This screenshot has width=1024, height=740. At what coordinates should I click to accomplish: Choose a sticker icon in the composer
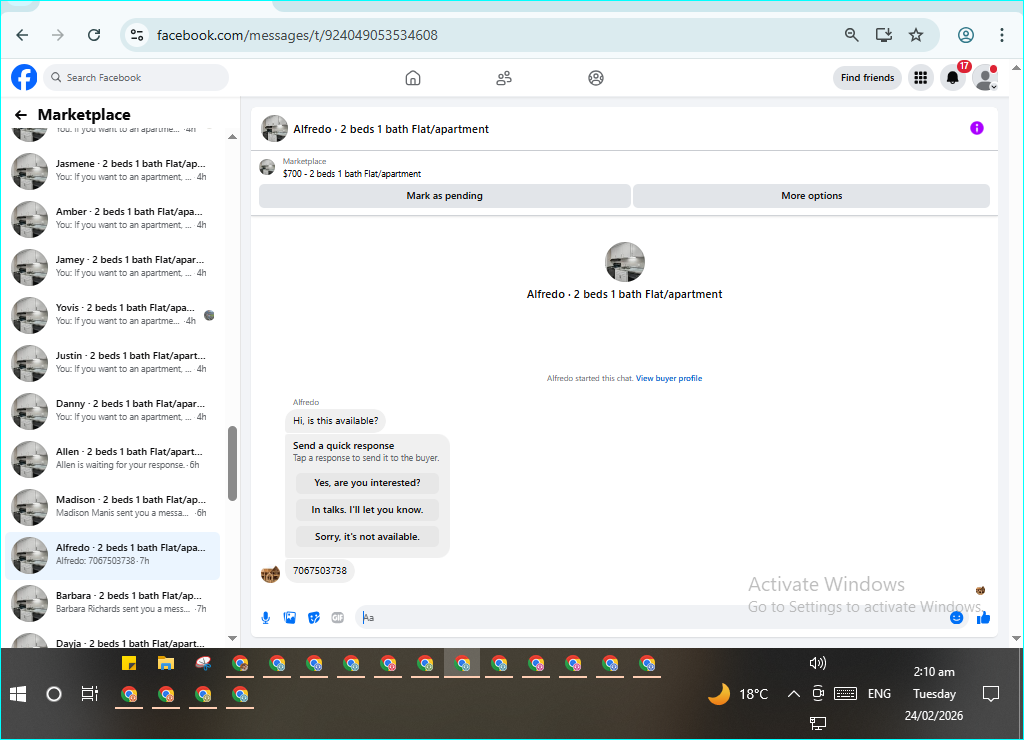click(x=314, y=618)
